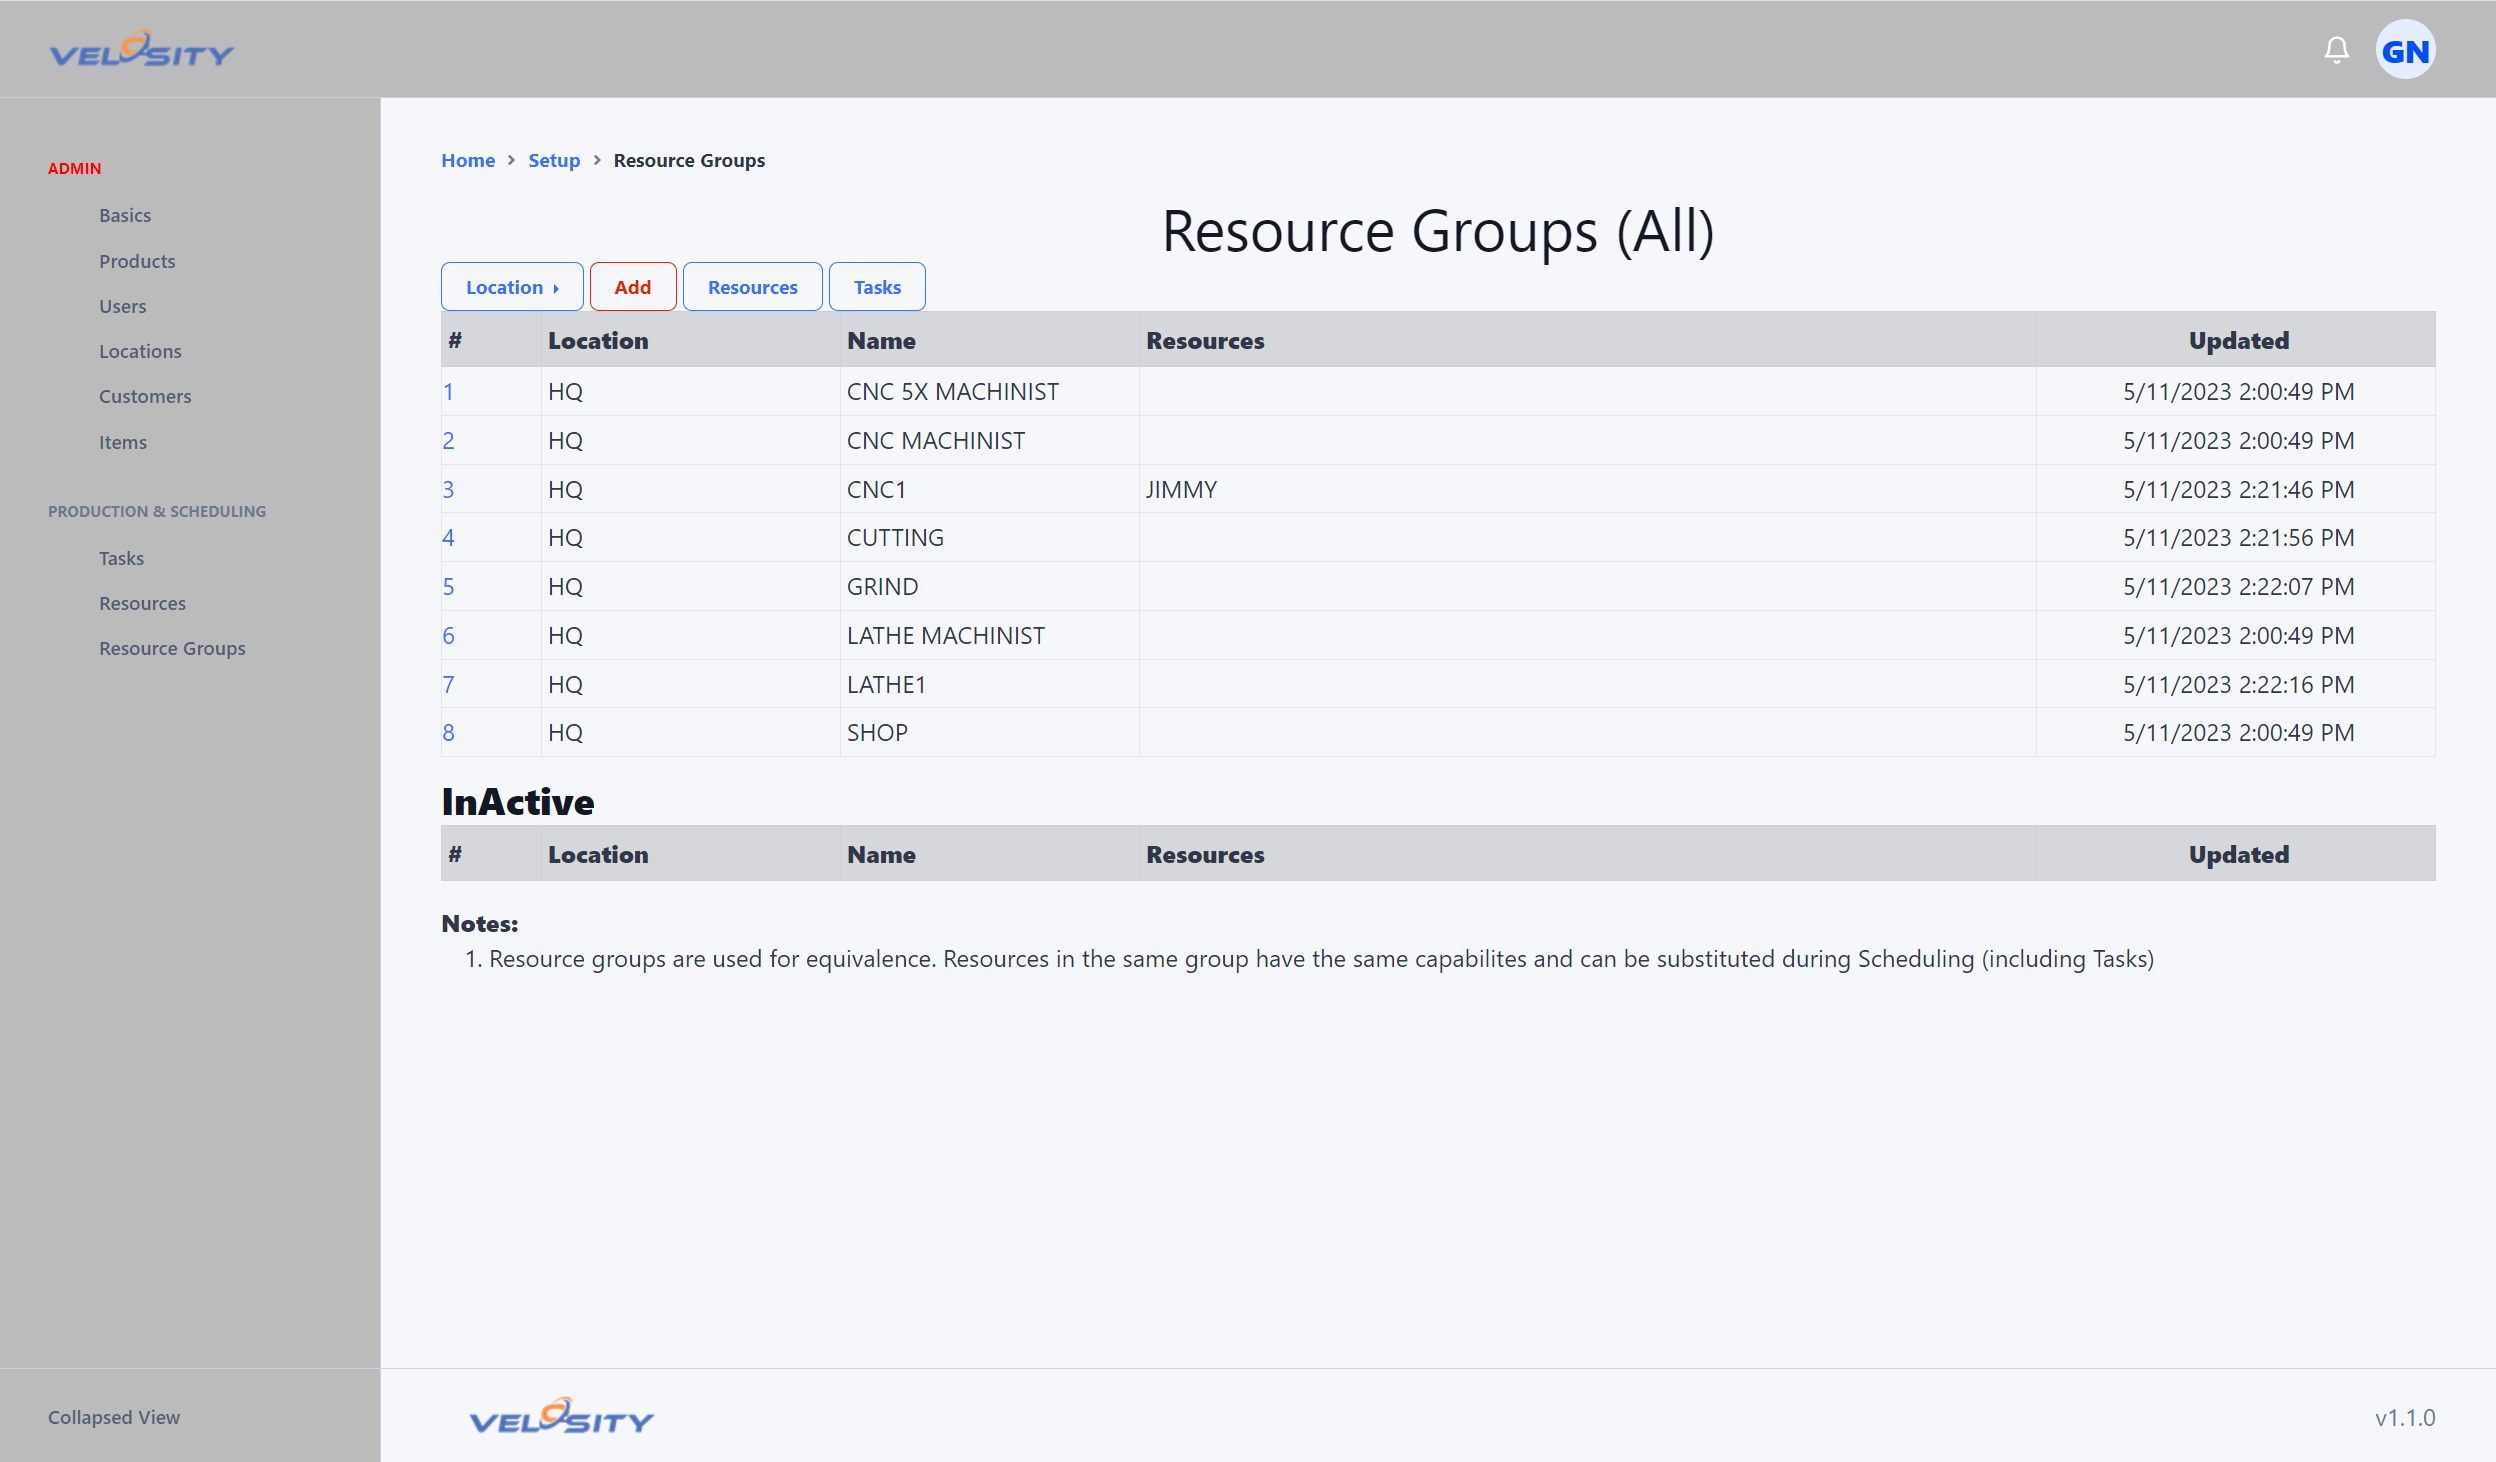
Task: Open the notifications bell
Action: coord(2336,50)
